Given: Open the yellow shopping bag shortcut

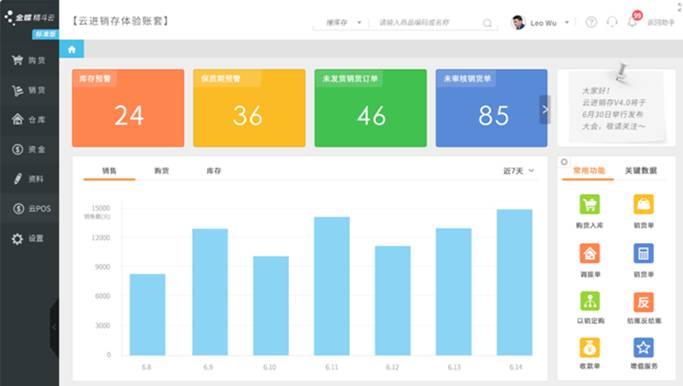Looking at the screenshot, I should [x=643, y=204].
